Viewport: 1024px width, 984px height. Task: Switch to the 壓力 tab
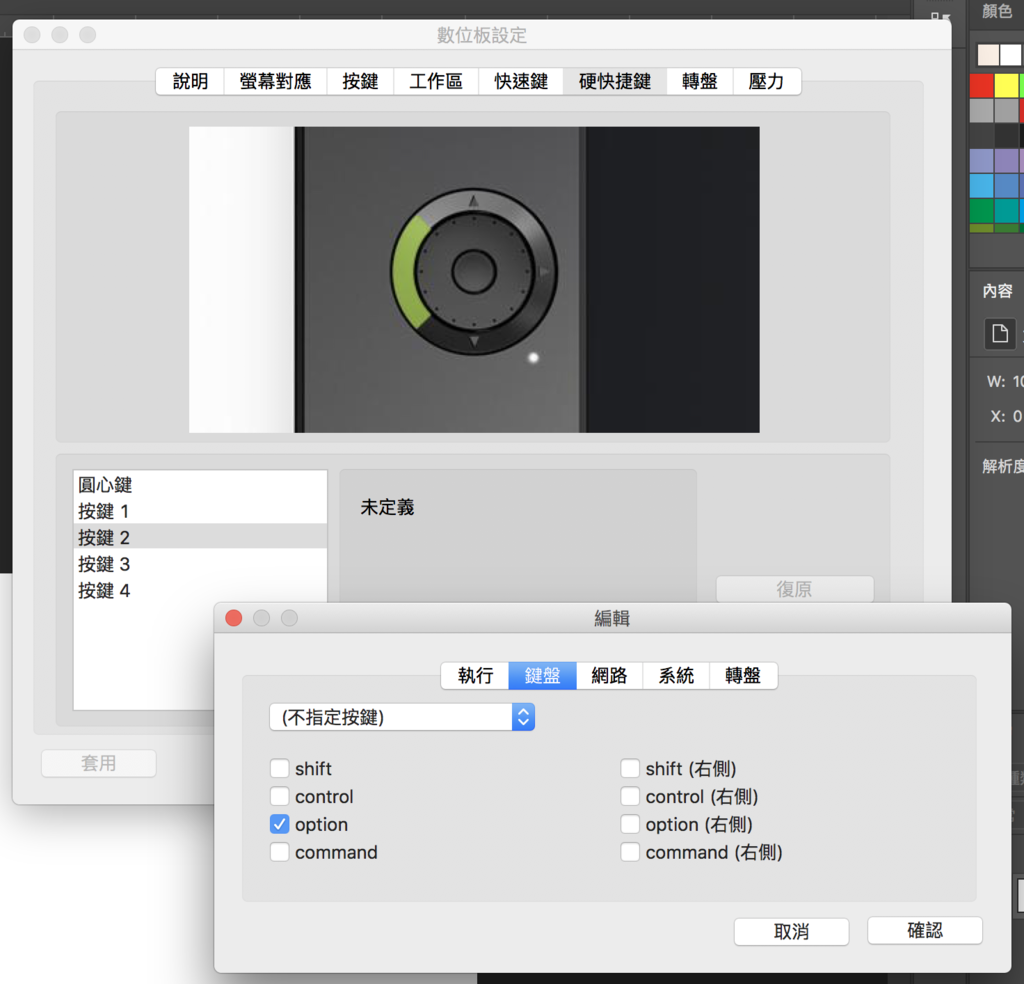coord(767,81)
